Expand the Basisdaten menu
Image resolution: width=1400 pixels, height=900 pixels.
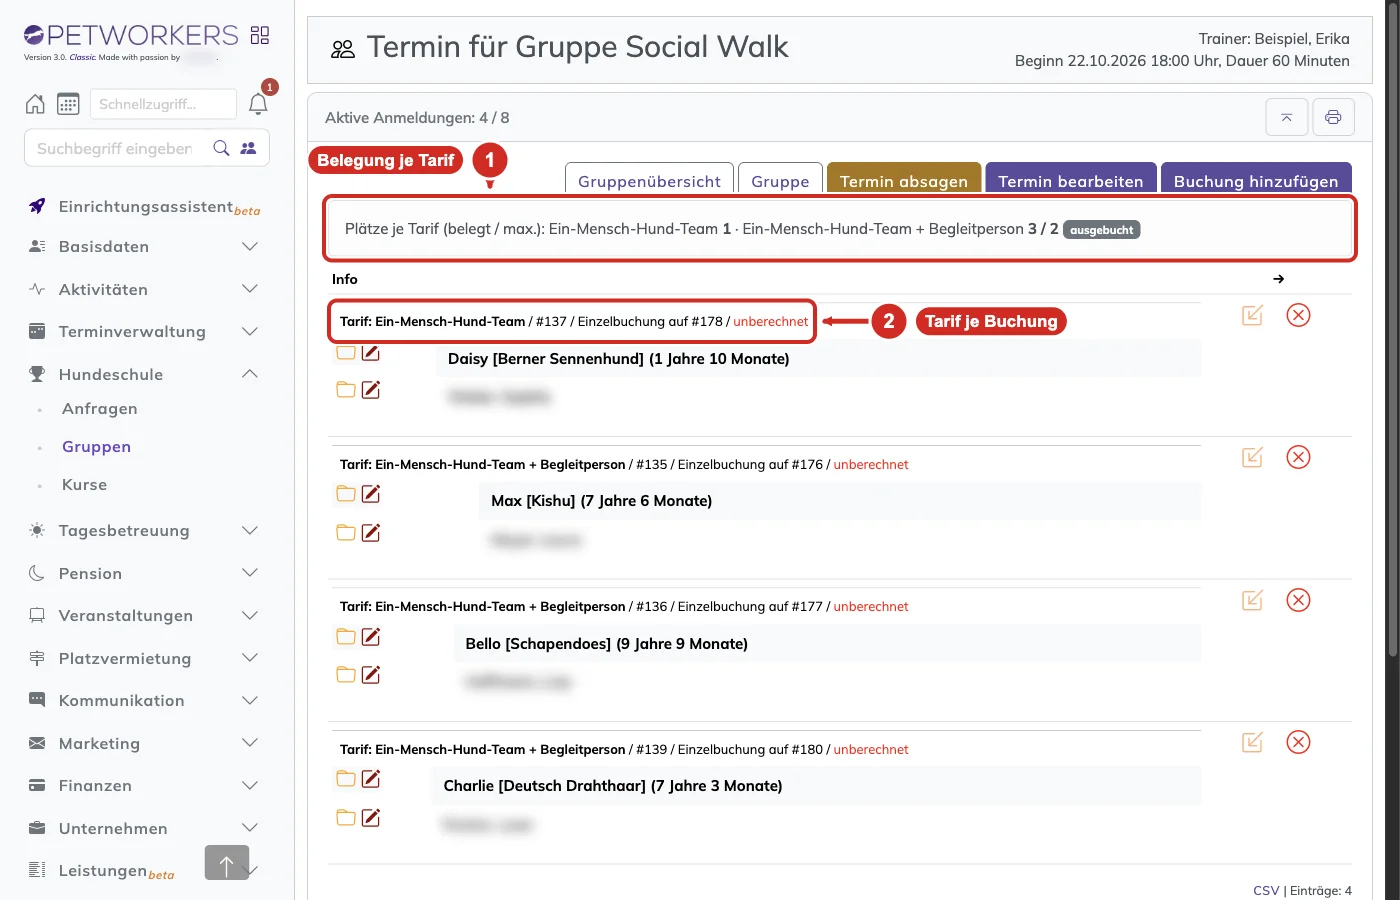[x=144, y=246]
